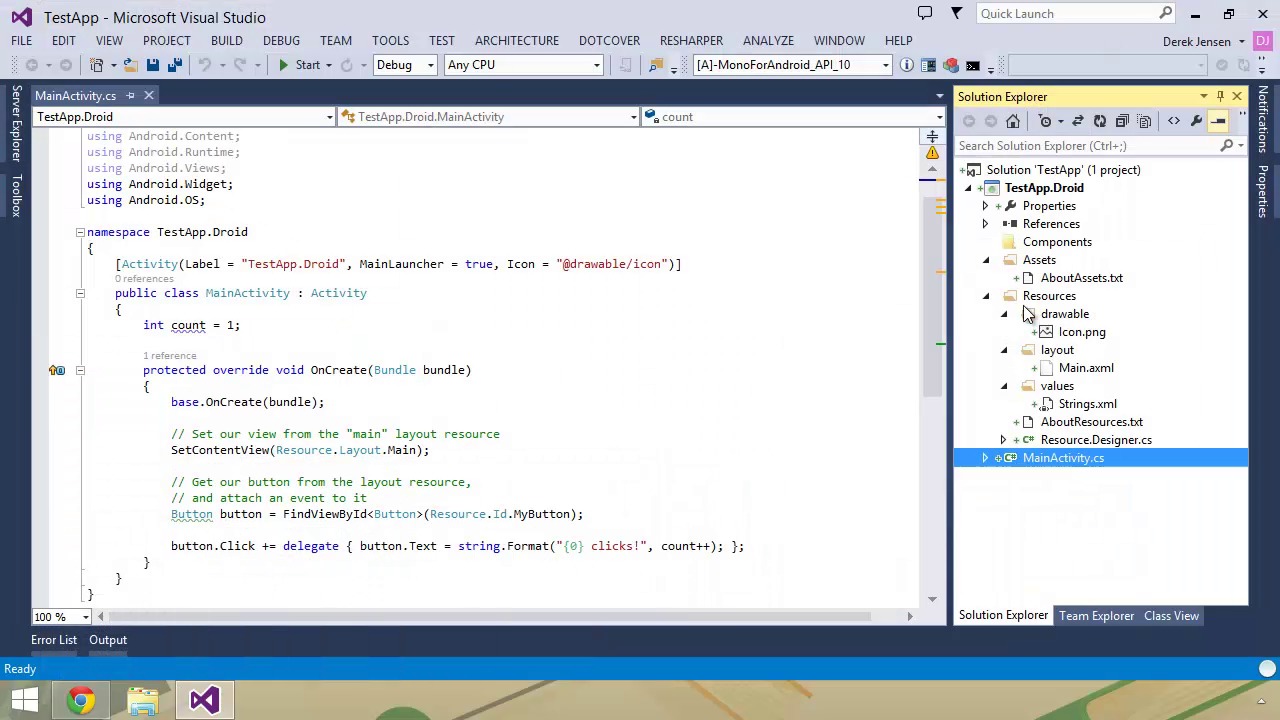Click the Start debugging button
The image size is (1280, 720).
click(299, 65)
